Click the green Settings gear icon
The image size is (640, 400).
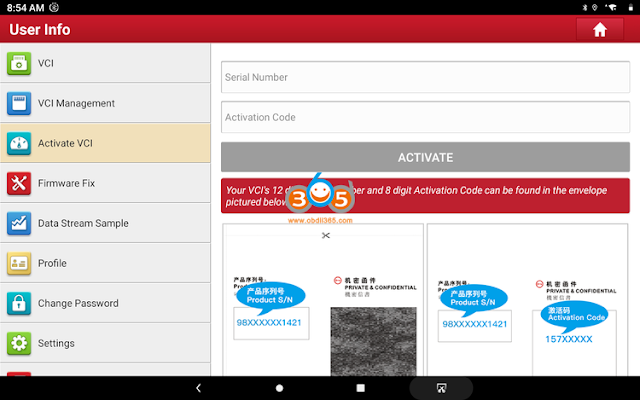point(19,343)
